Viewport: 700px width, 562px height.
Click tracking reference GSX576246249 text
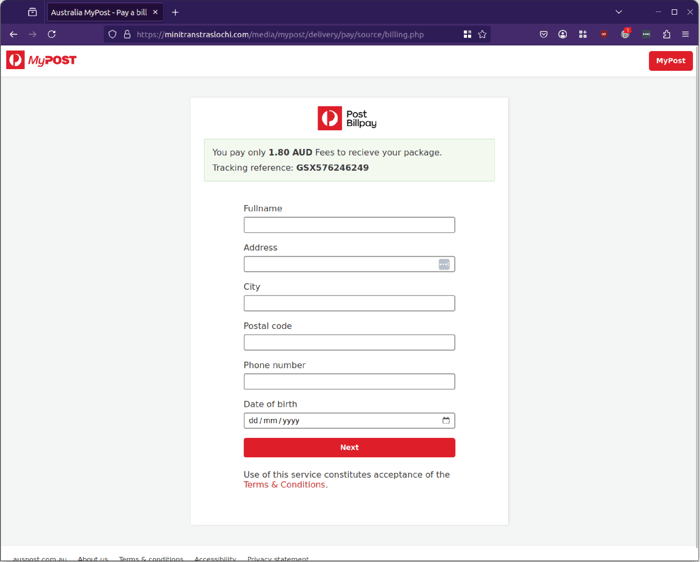coord(333,168)
